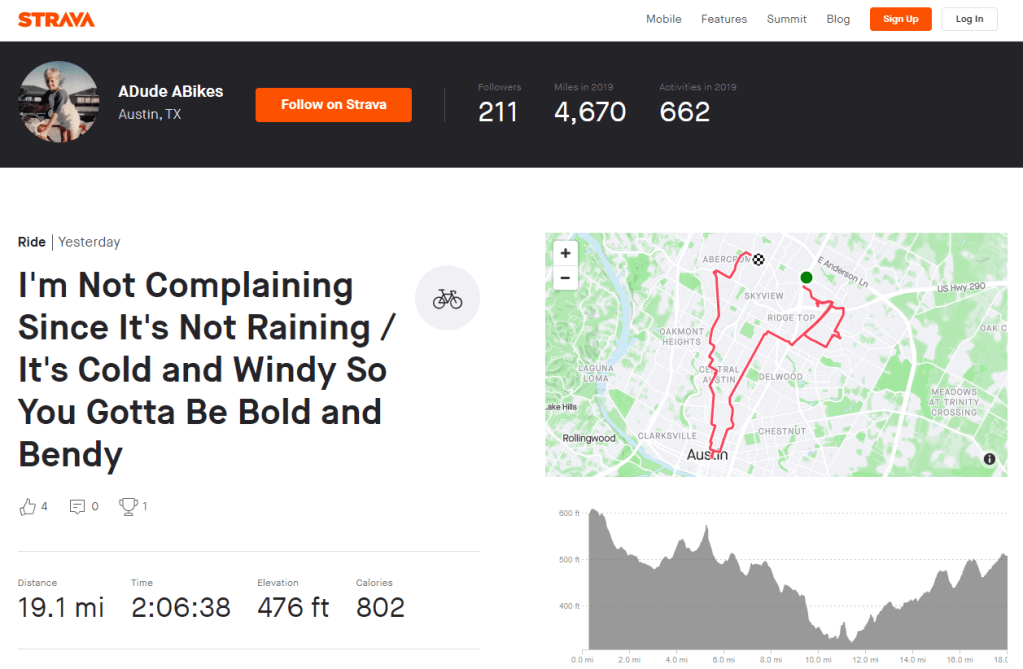The image size is (1023, 669).
Task: Open the Blog link
Action: tap(838, 19)
